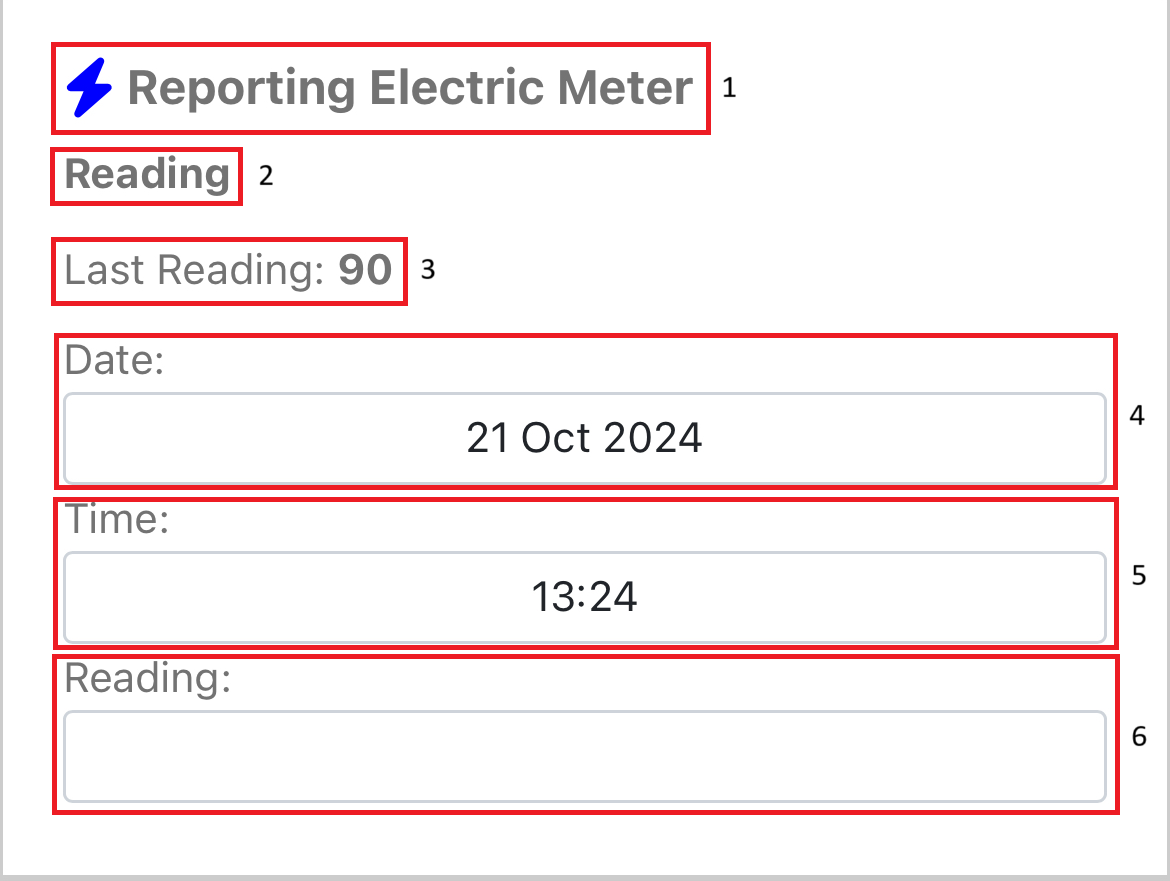Click annotation number 1 beside the title
Viewport: 1170px width, 881px height.
pos(729,88)
